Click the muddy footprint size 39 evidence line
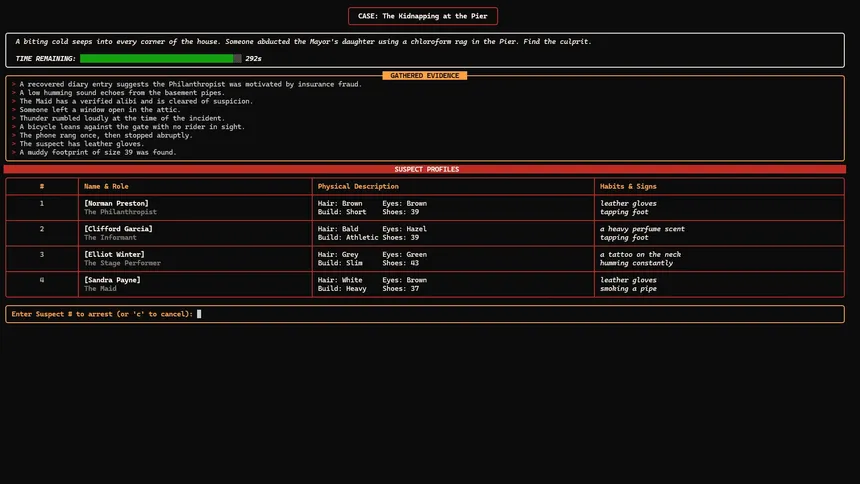Viewport: 860px width, 484px height. (98, 153)
